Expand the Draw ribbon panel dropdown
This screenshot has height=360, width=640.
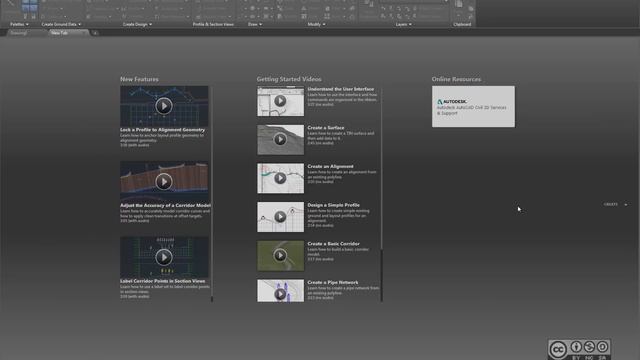(255, 24)
